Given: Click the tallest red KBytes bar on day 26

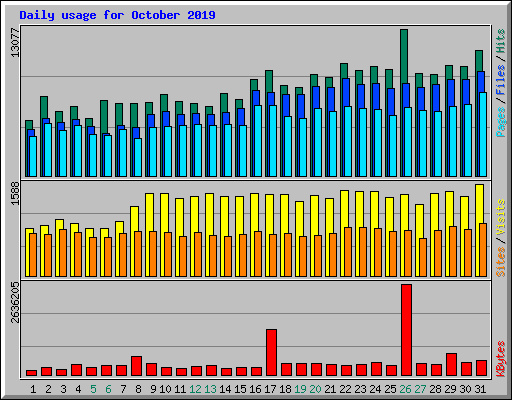Looking at the screenshot, I should pyautogui.click(x=406, y=330).
